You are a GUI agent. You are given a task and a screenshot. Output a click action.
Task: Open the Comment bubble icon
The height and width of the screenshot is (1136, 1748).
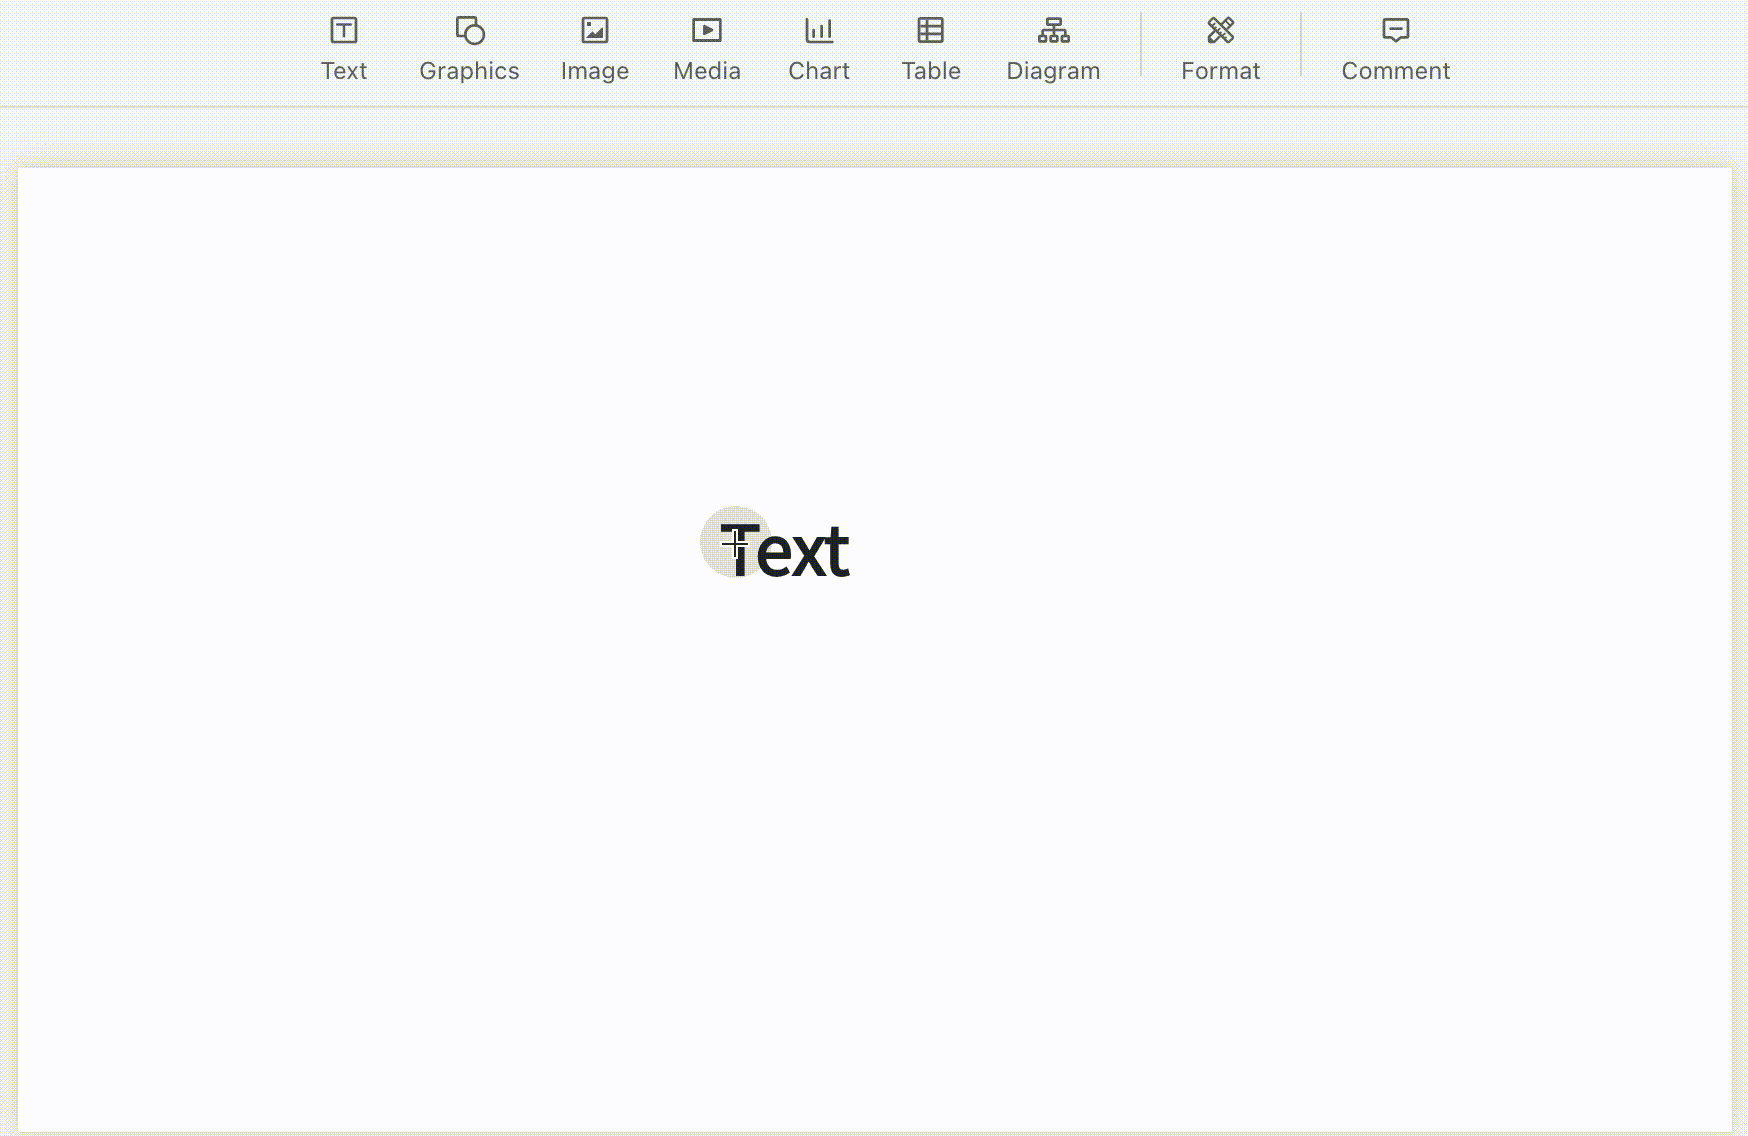(x=1395, y=31)
